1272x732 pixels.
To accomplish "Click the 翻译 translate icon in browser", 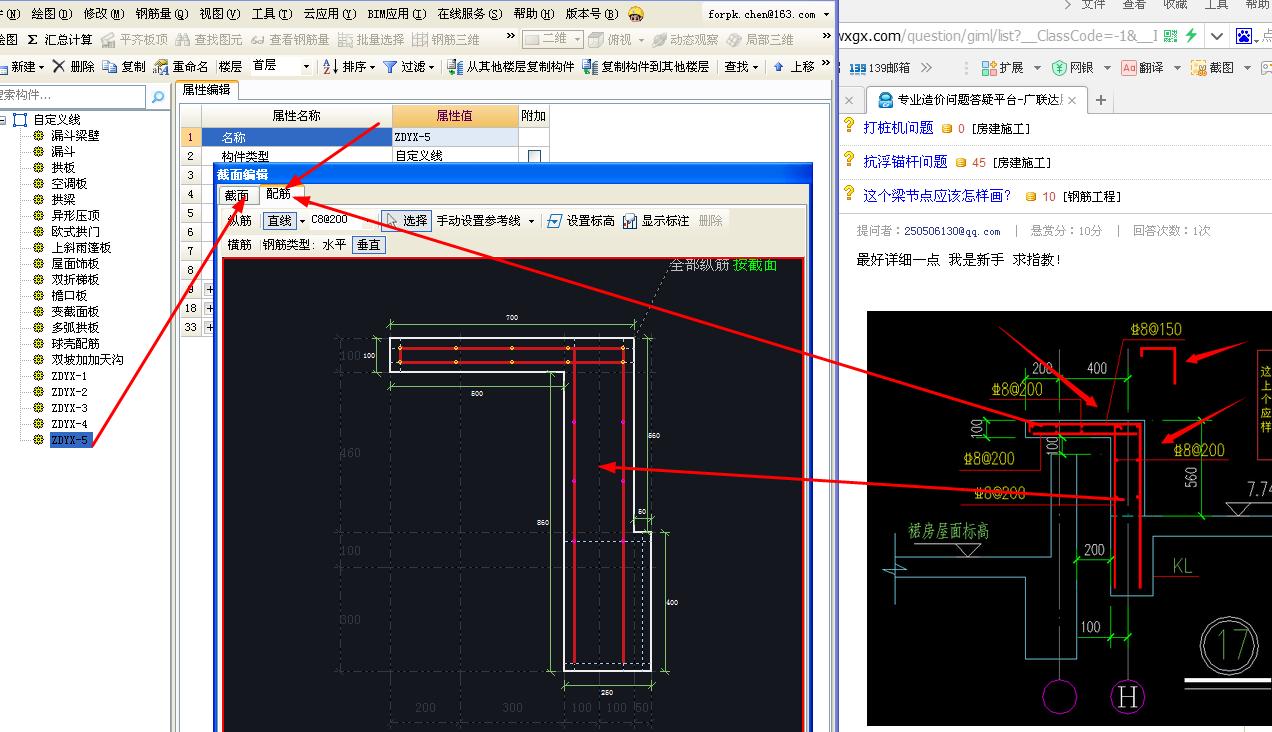I will (x=1129, y=68).
